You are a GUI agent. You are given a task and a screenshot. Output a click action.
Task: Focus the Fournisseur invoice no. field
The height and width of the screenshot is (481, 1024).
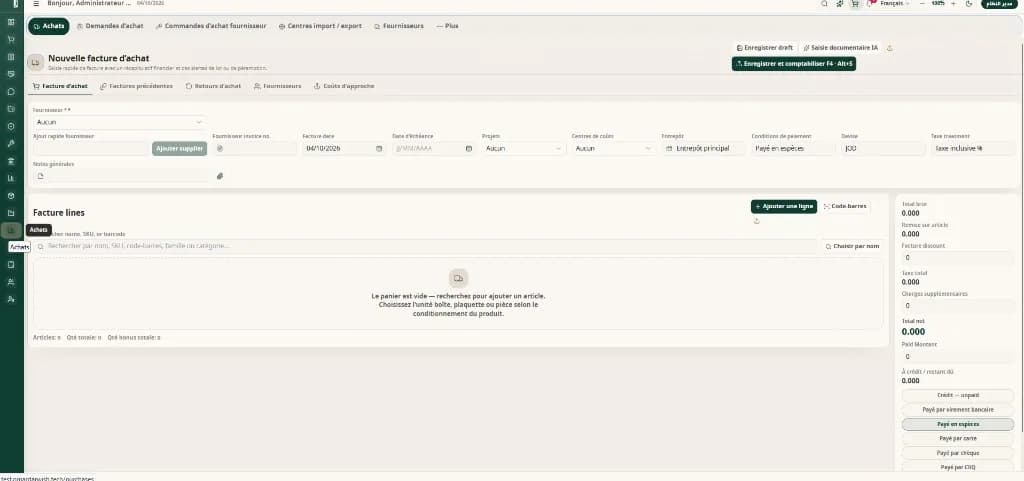point(255,148)
